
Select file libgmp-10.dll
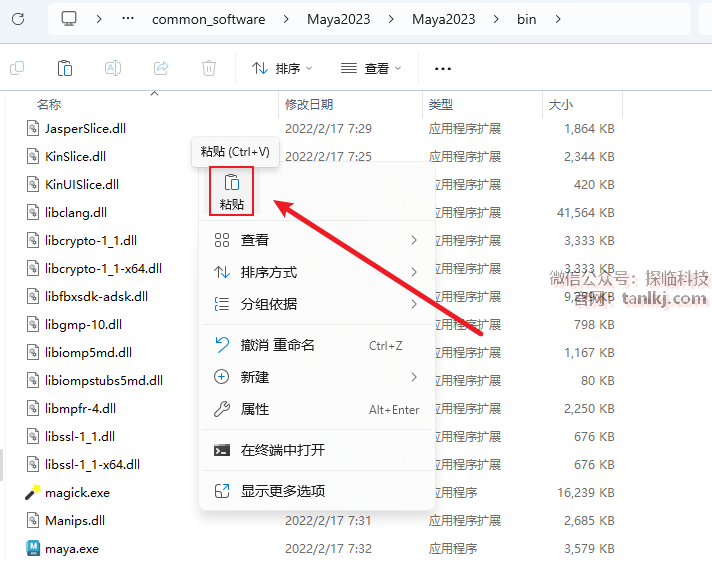click(84, 325)
